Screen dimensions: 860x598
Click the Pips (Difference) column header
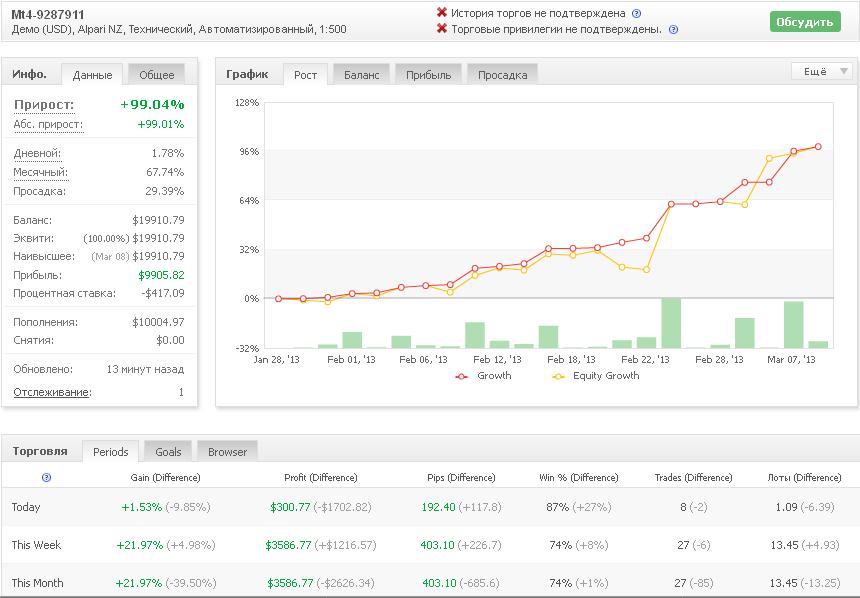[x=461, y=477]
